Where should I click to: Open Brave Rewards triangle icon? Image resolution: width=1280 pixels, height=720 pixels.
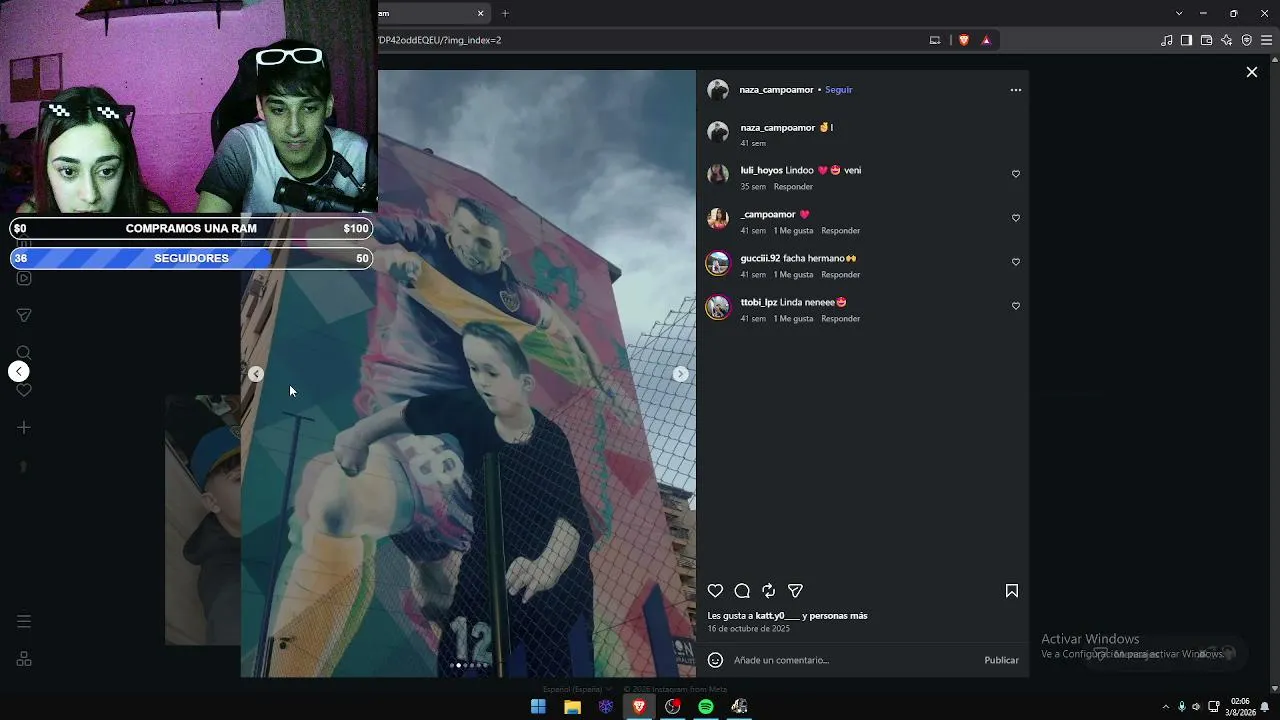(986, 40)
